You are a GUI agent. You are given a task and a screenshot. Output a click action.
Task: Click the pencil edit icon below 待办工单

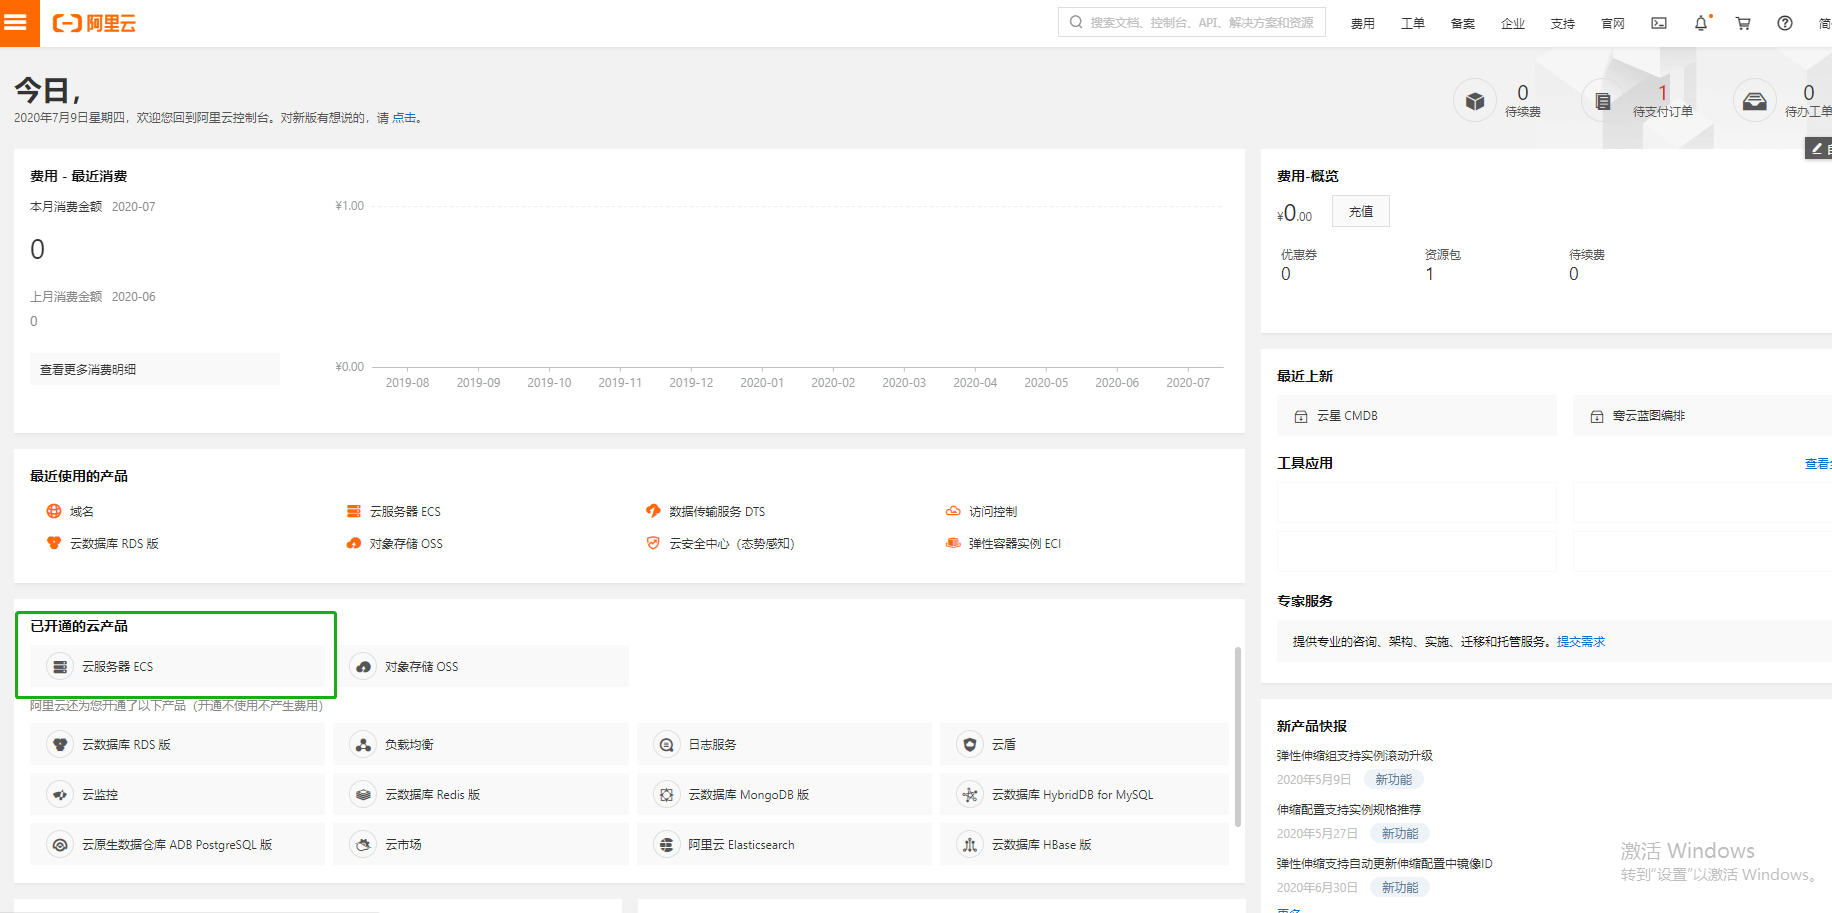[1817, 149]
